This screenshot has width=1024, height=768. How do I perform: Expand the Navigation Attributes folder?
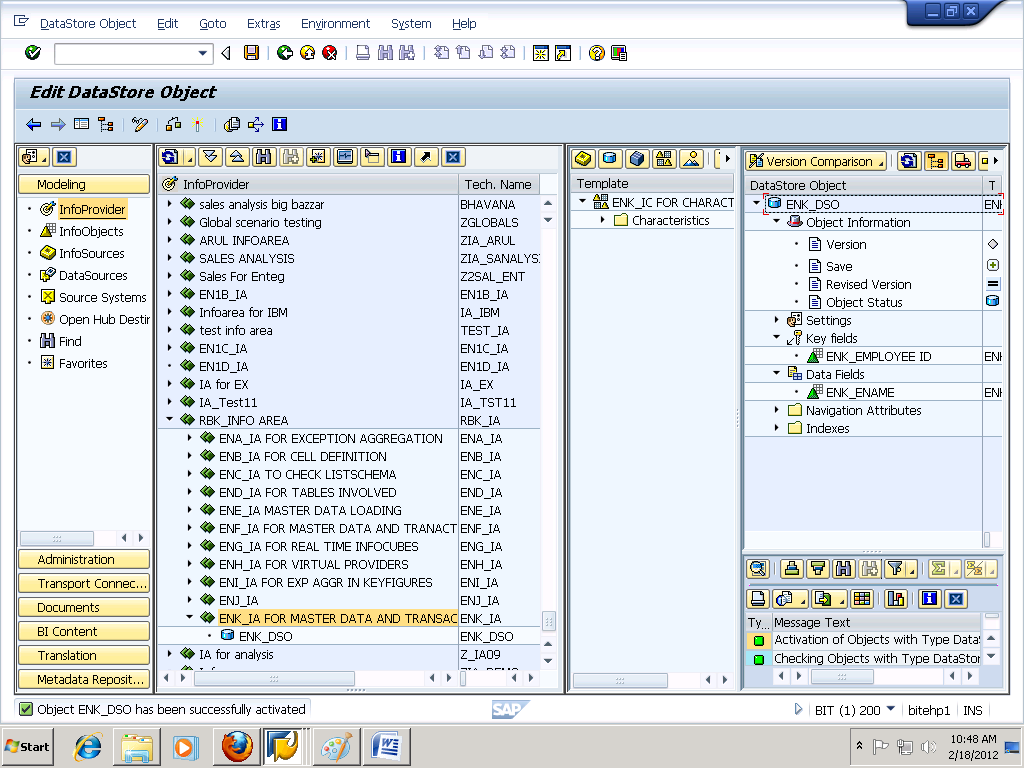pyautogui.click(x=776, y=410)
